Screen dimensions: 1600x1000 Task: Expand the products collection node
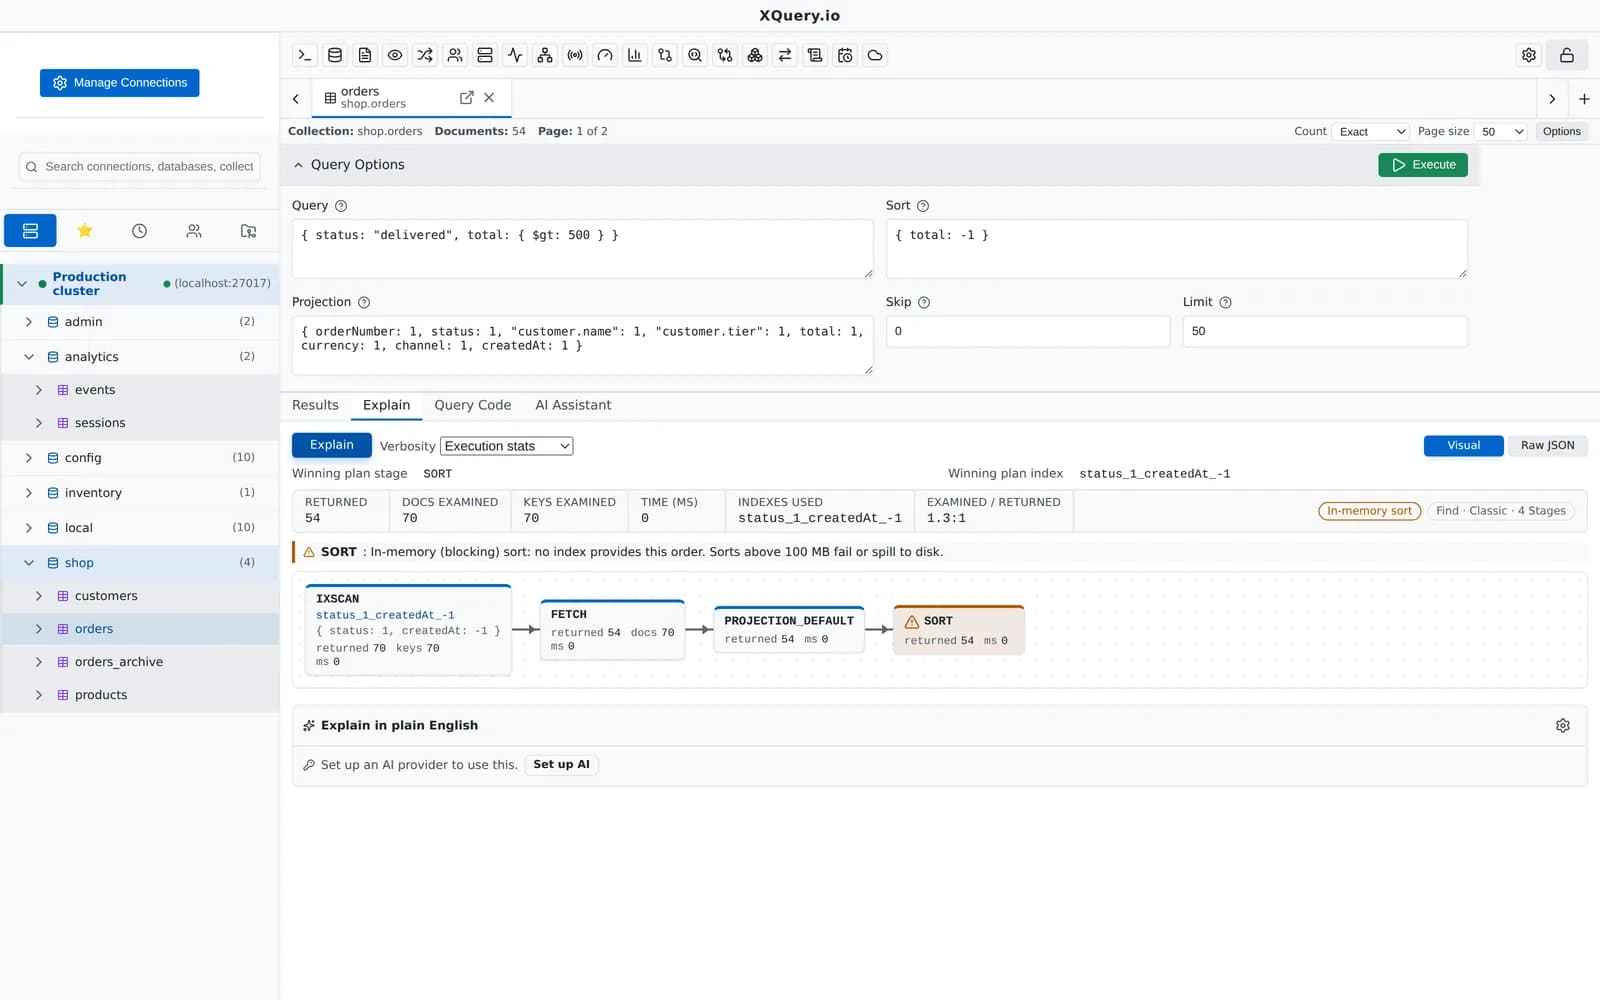point(39,694)
